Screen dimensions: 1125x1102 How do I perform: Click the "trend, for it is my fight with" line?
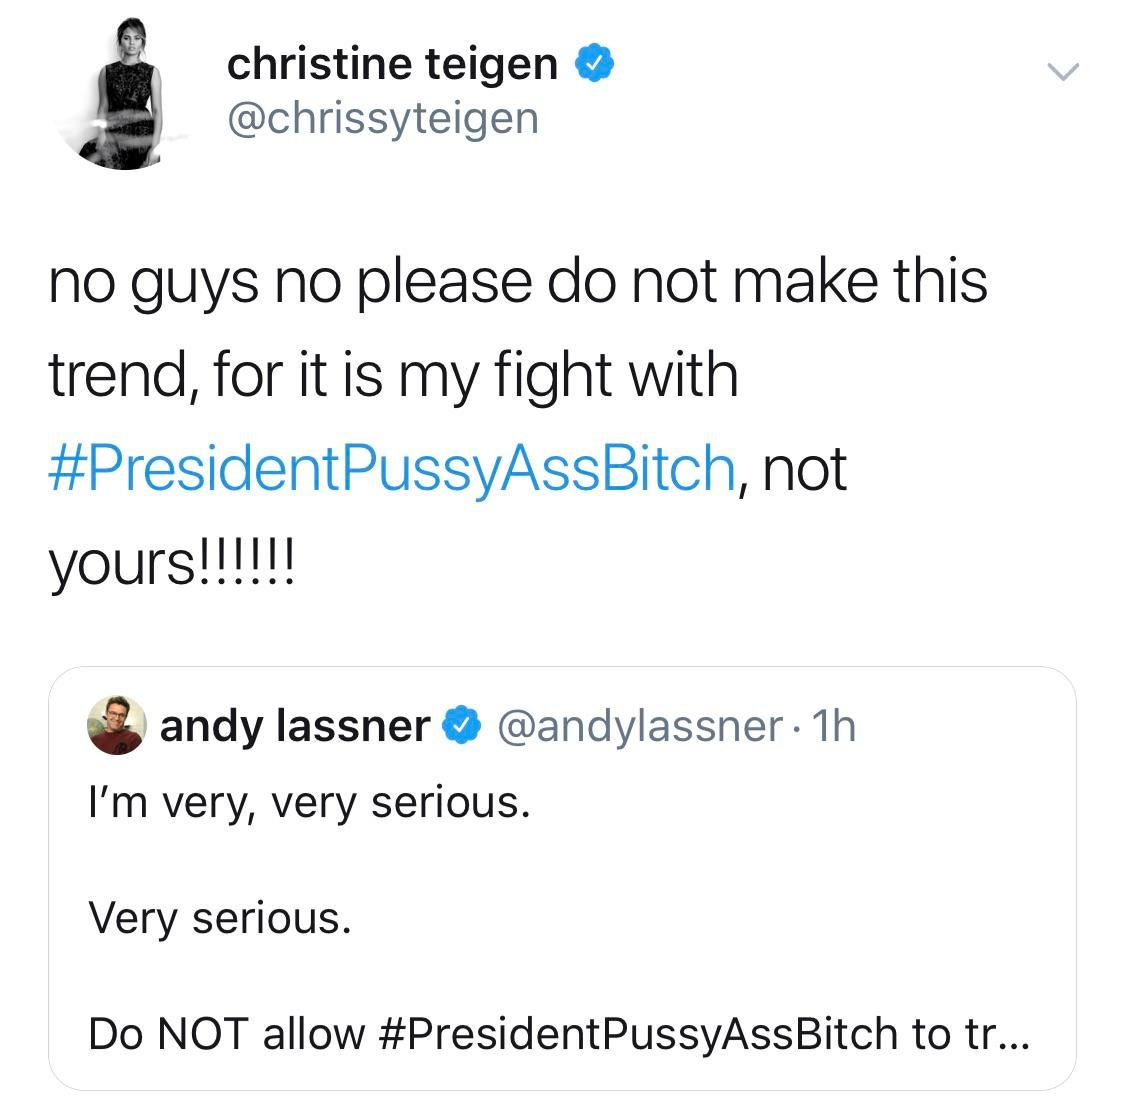393,374
